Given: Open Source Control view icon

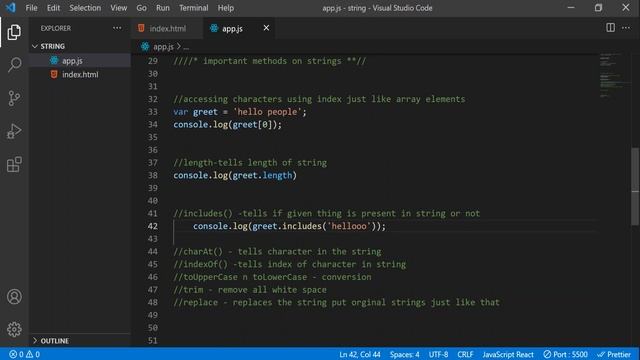Looking at the screenshot, I should [14, 98].
